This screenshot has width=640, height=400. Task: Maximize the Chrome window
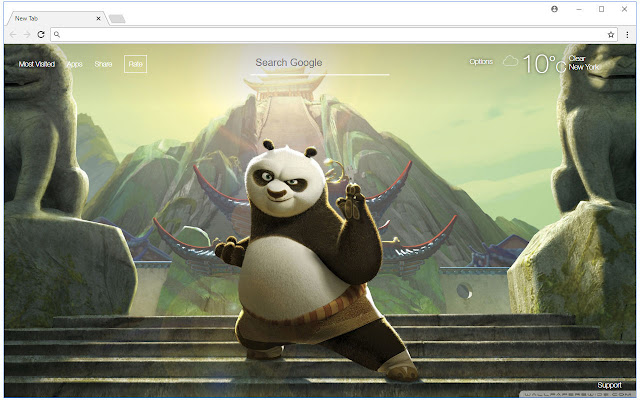tap(601, 9)
